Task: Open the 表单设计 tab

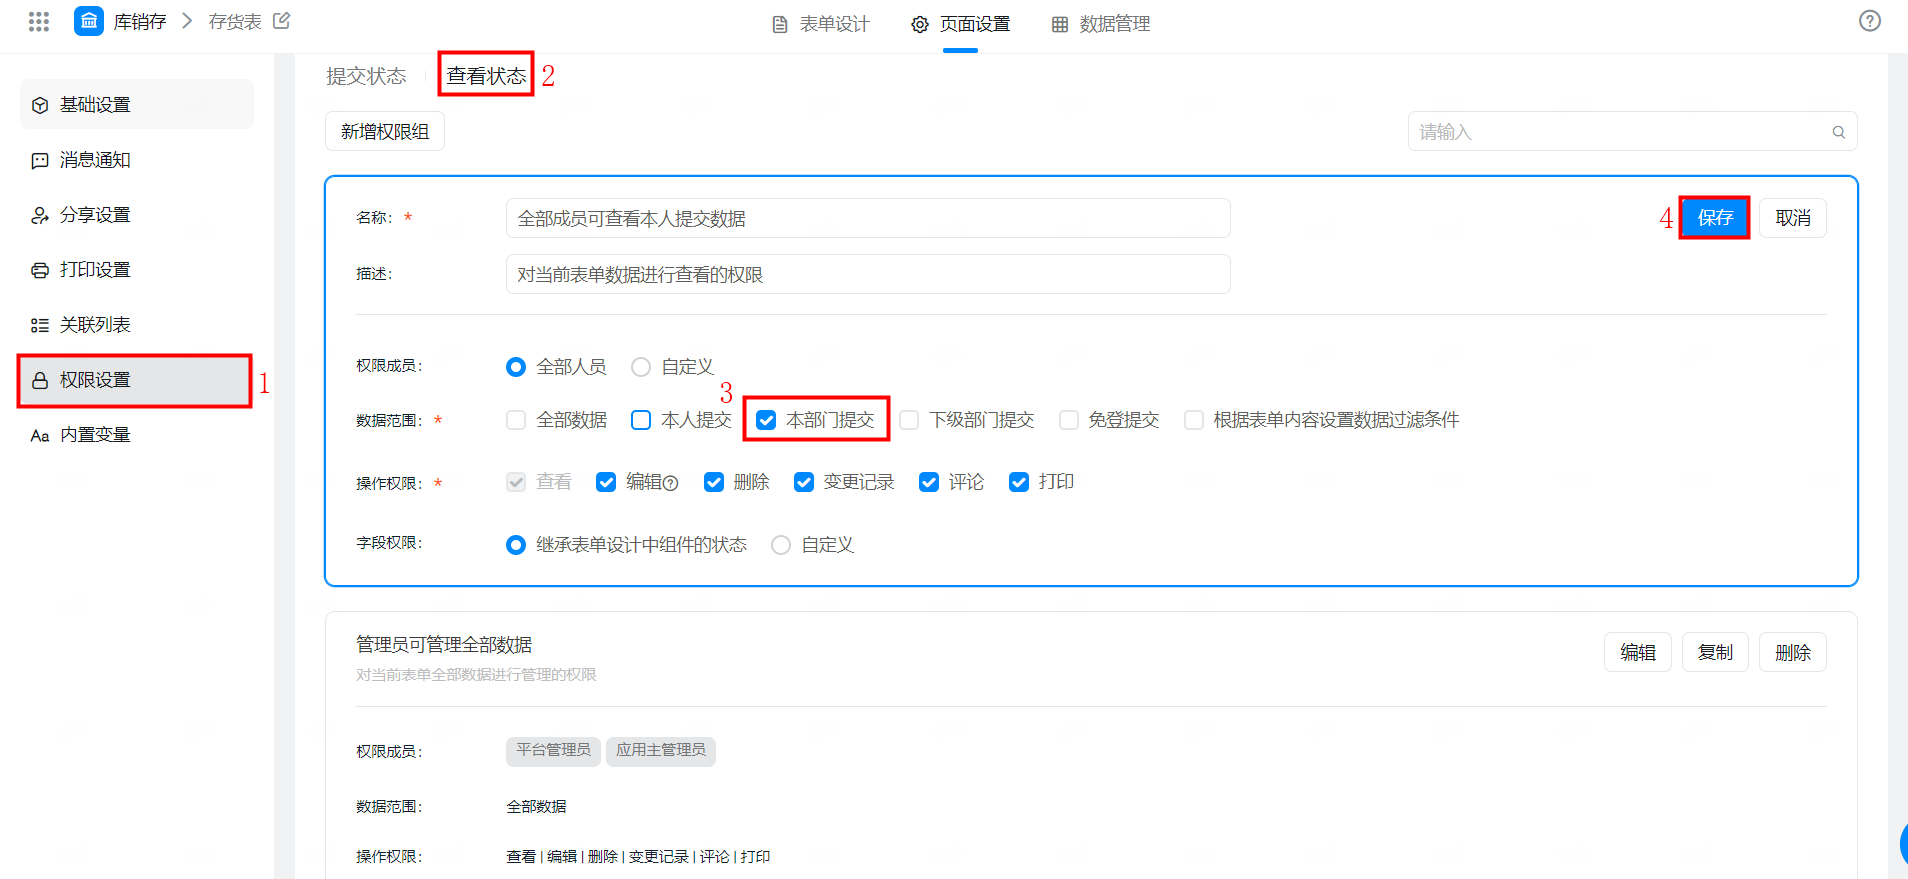Action: click(x=822, y=24)
